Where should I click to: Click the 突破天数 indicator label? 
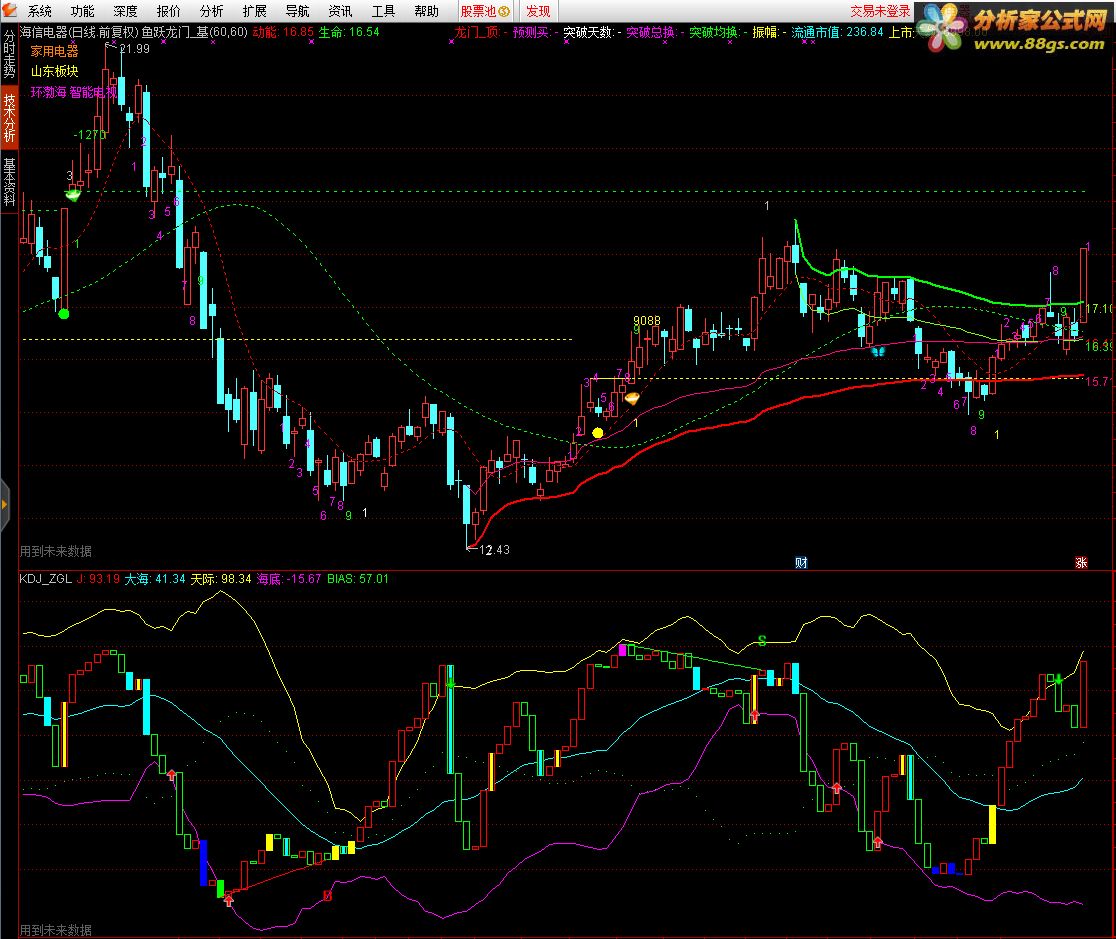point(592,32)
